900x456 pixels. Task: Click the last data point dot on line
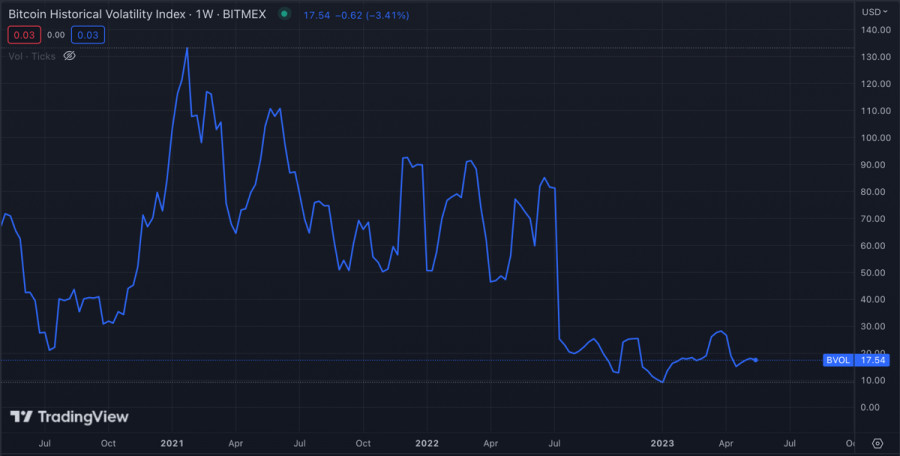pos(757,360)
